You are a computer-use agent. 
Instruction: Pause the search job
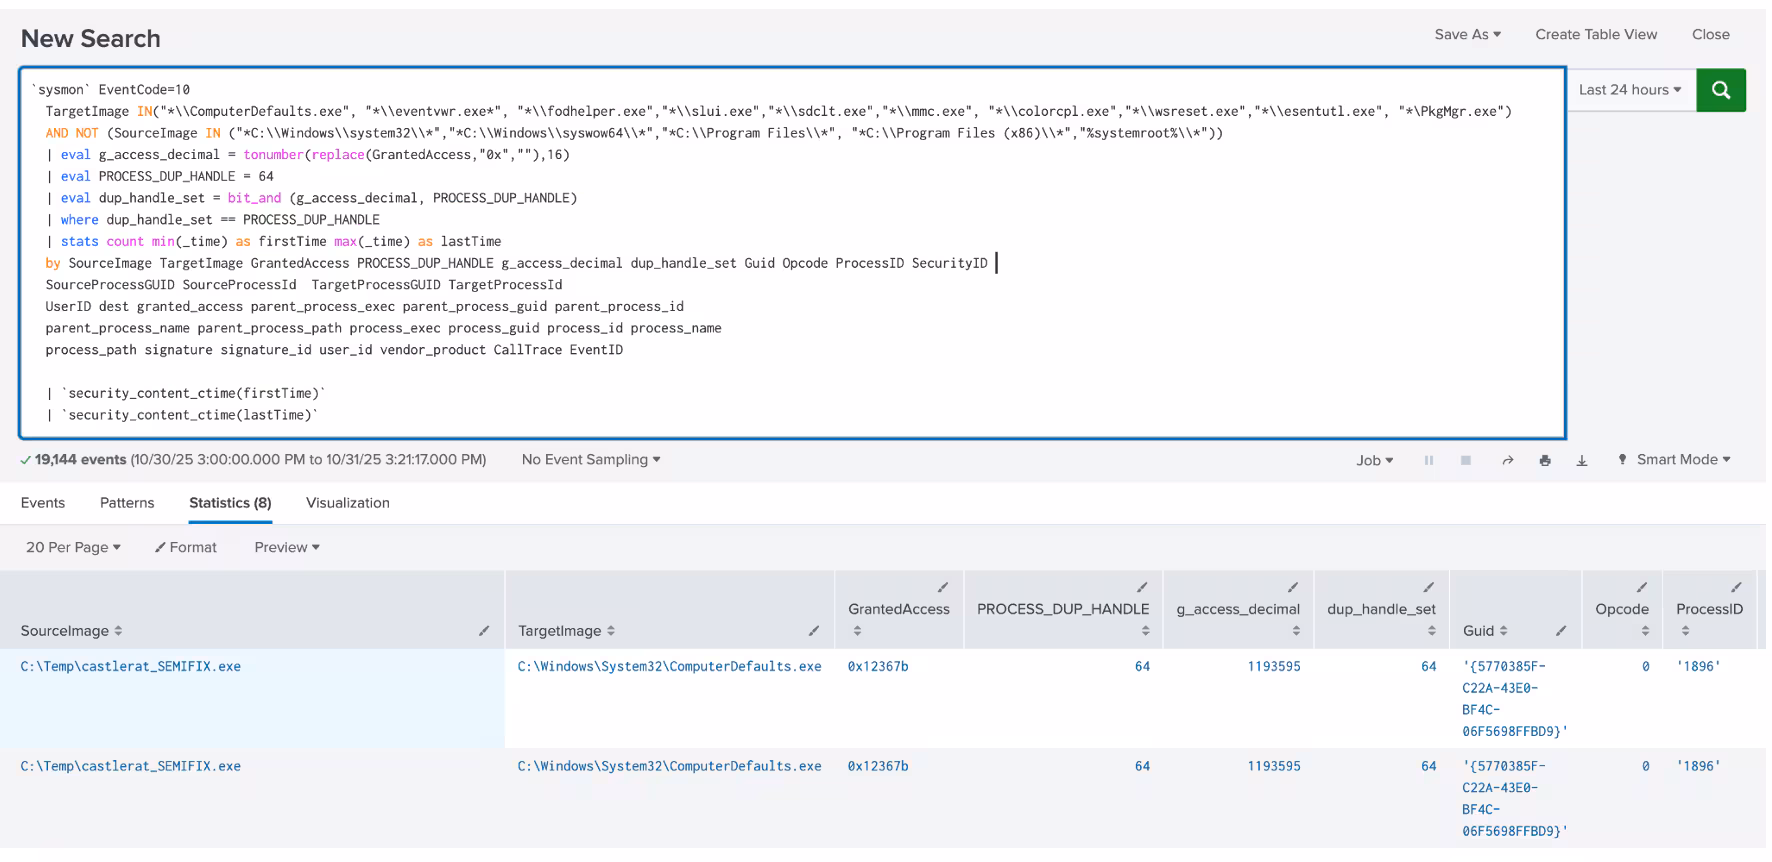pos(1429,461)
